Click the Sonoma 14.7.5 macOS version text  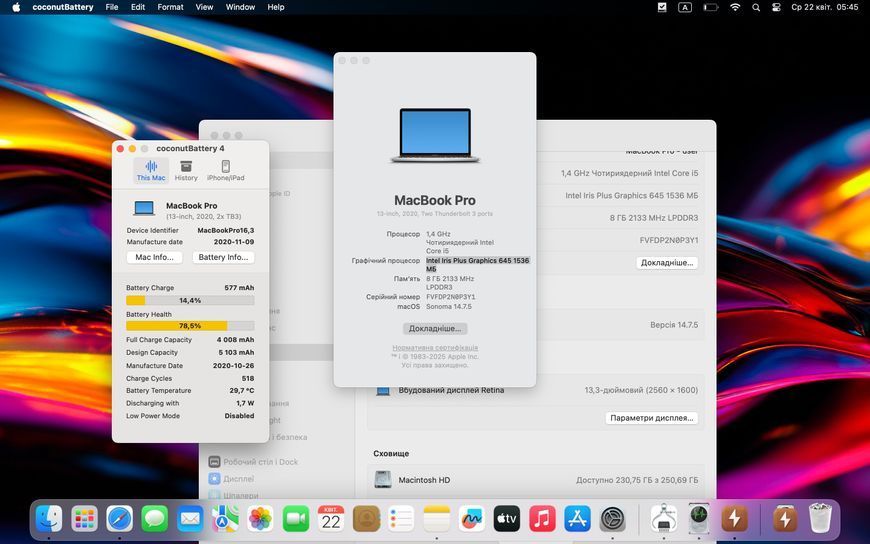pyautogui.click(x=449, y=306)
